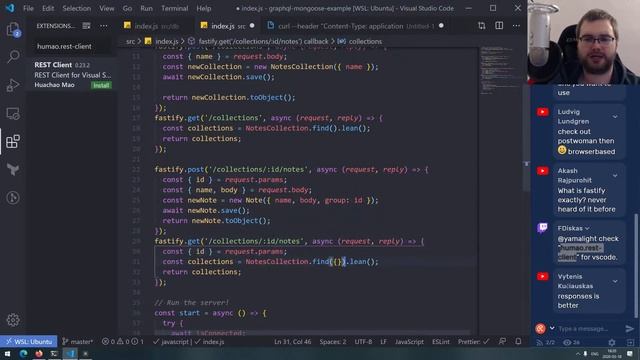Click the Prettier status item

[473, 342]
